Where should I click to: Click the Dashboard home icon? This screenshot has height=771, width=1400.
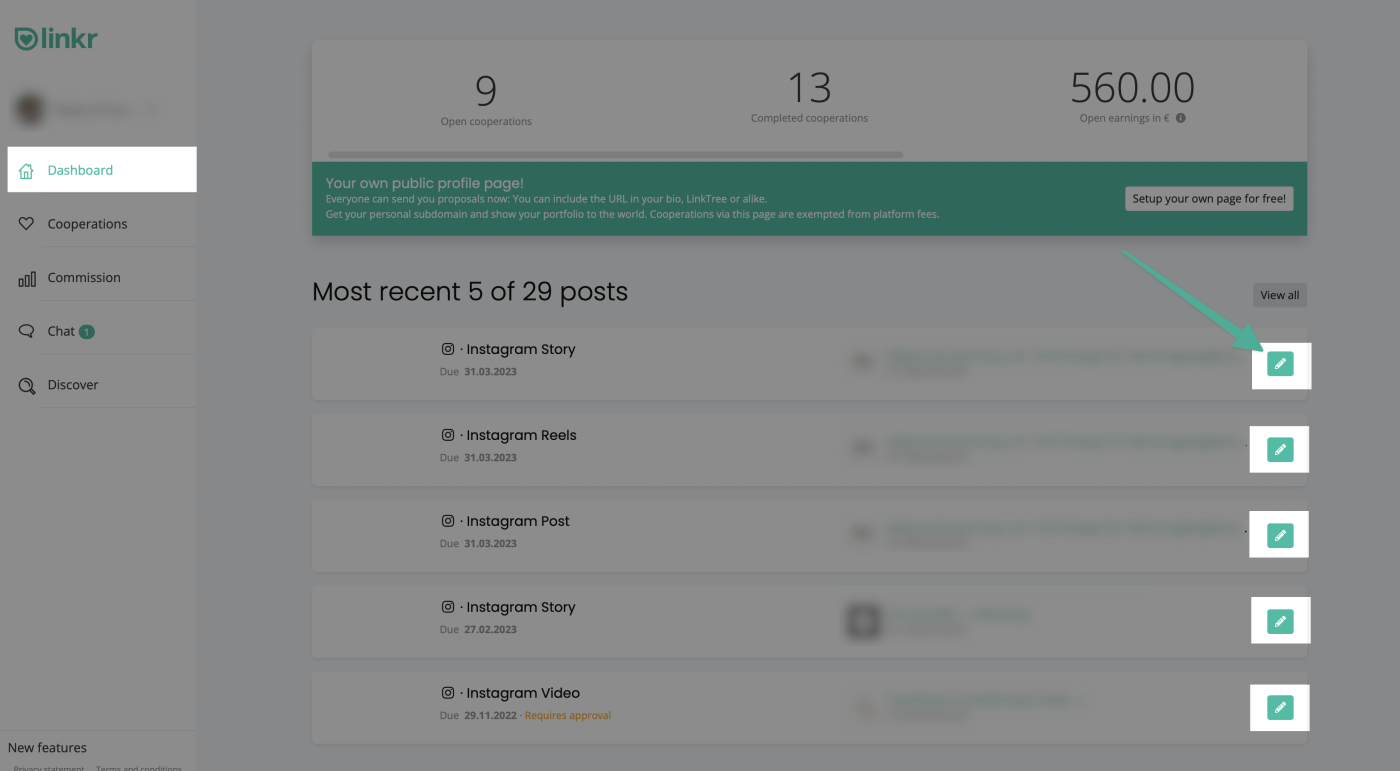pyautogui.click(x=27, y=171)
